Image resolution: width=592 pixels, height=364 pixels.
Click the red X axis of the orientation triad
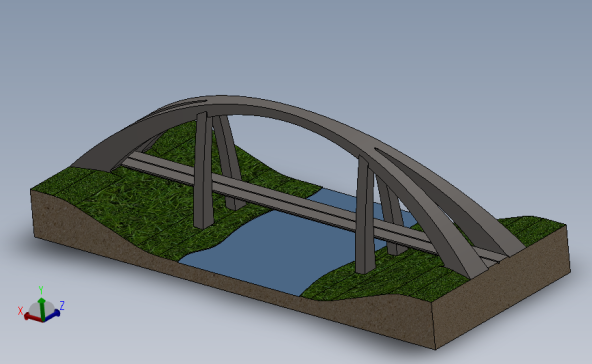32,317
